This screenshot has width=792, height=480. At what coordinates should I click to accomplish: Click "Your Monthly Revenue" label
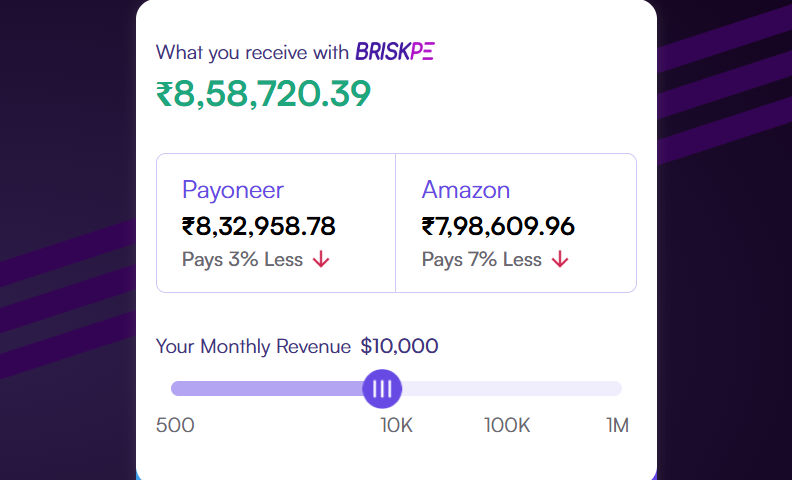point(253,347)
